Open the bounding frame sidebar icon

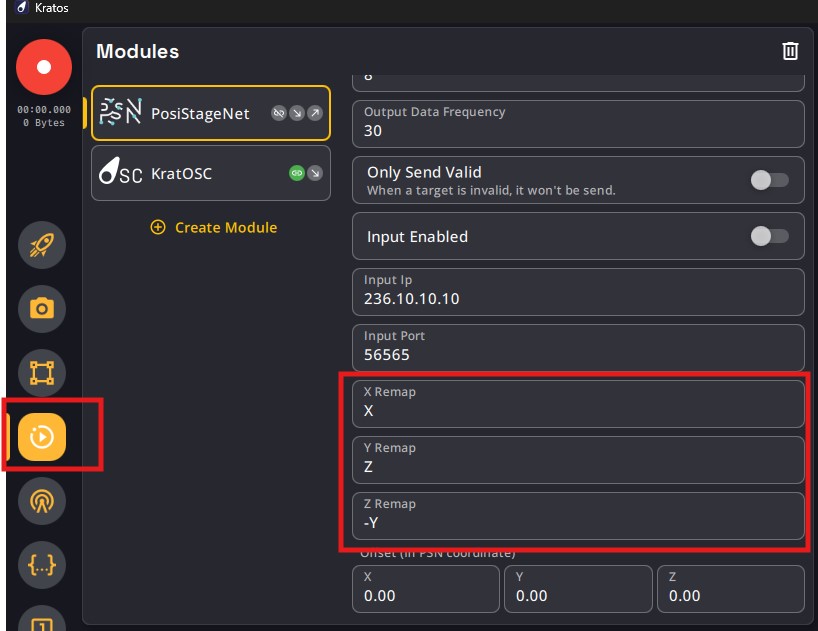[42, 373]
